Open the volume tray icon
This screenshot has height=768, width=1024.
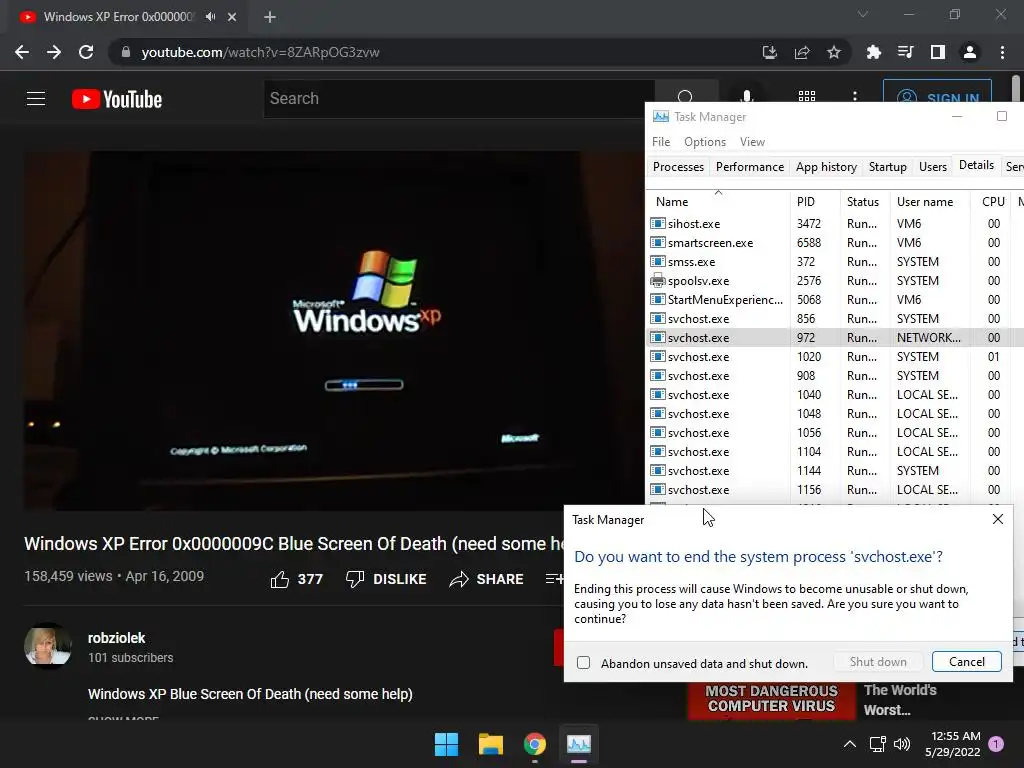pos(901,744)
